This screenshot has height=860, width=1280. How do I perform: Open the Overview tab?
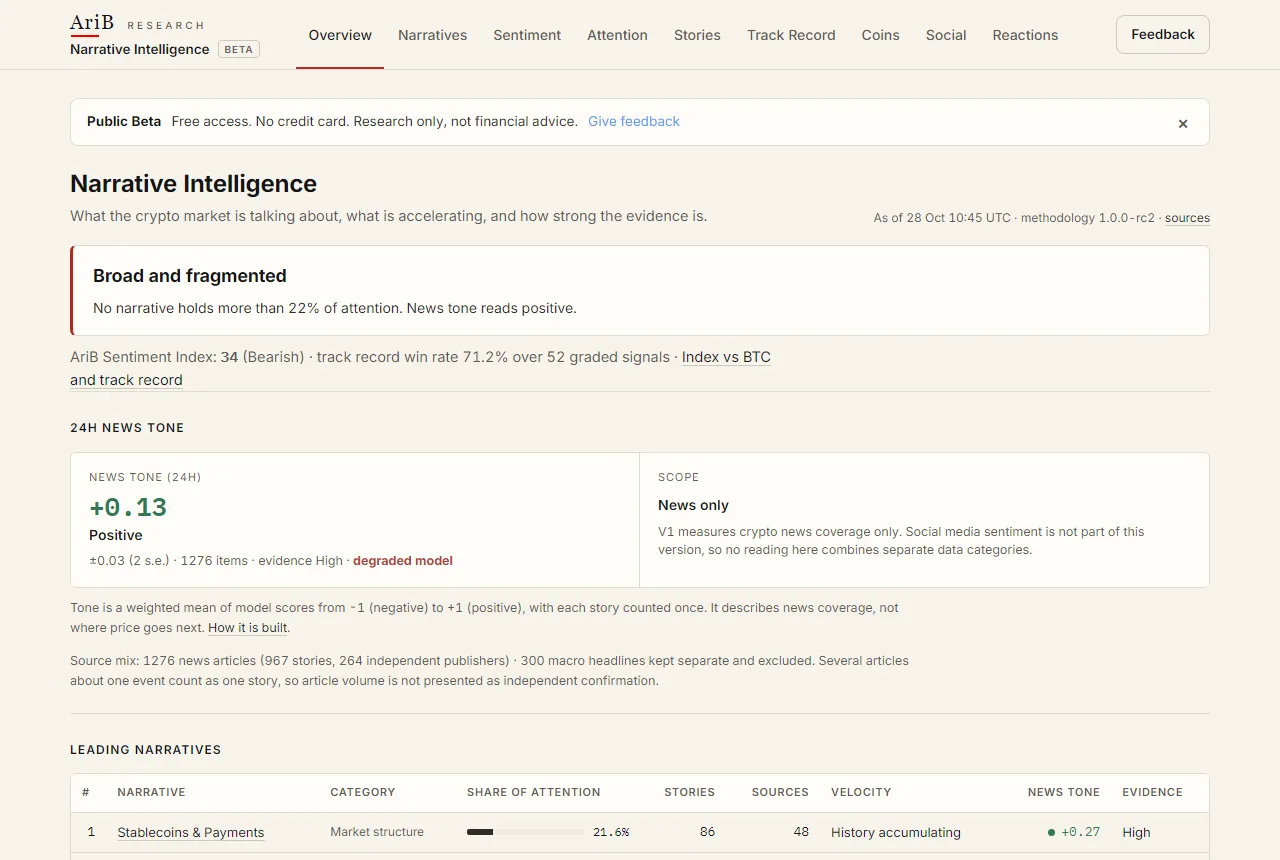pos(340,35)
